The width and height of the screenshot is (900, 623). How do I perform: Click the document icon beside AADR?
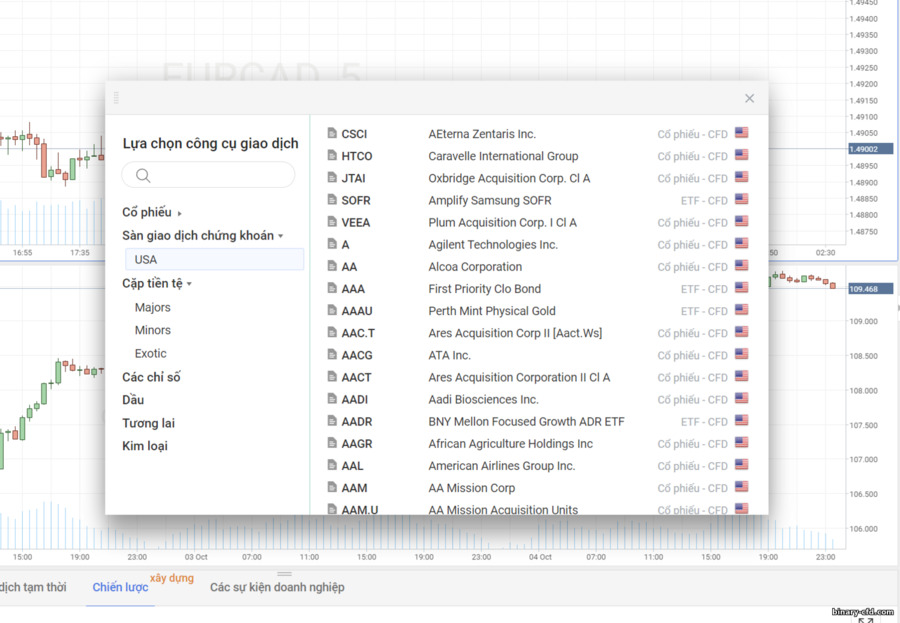point(332,421)
